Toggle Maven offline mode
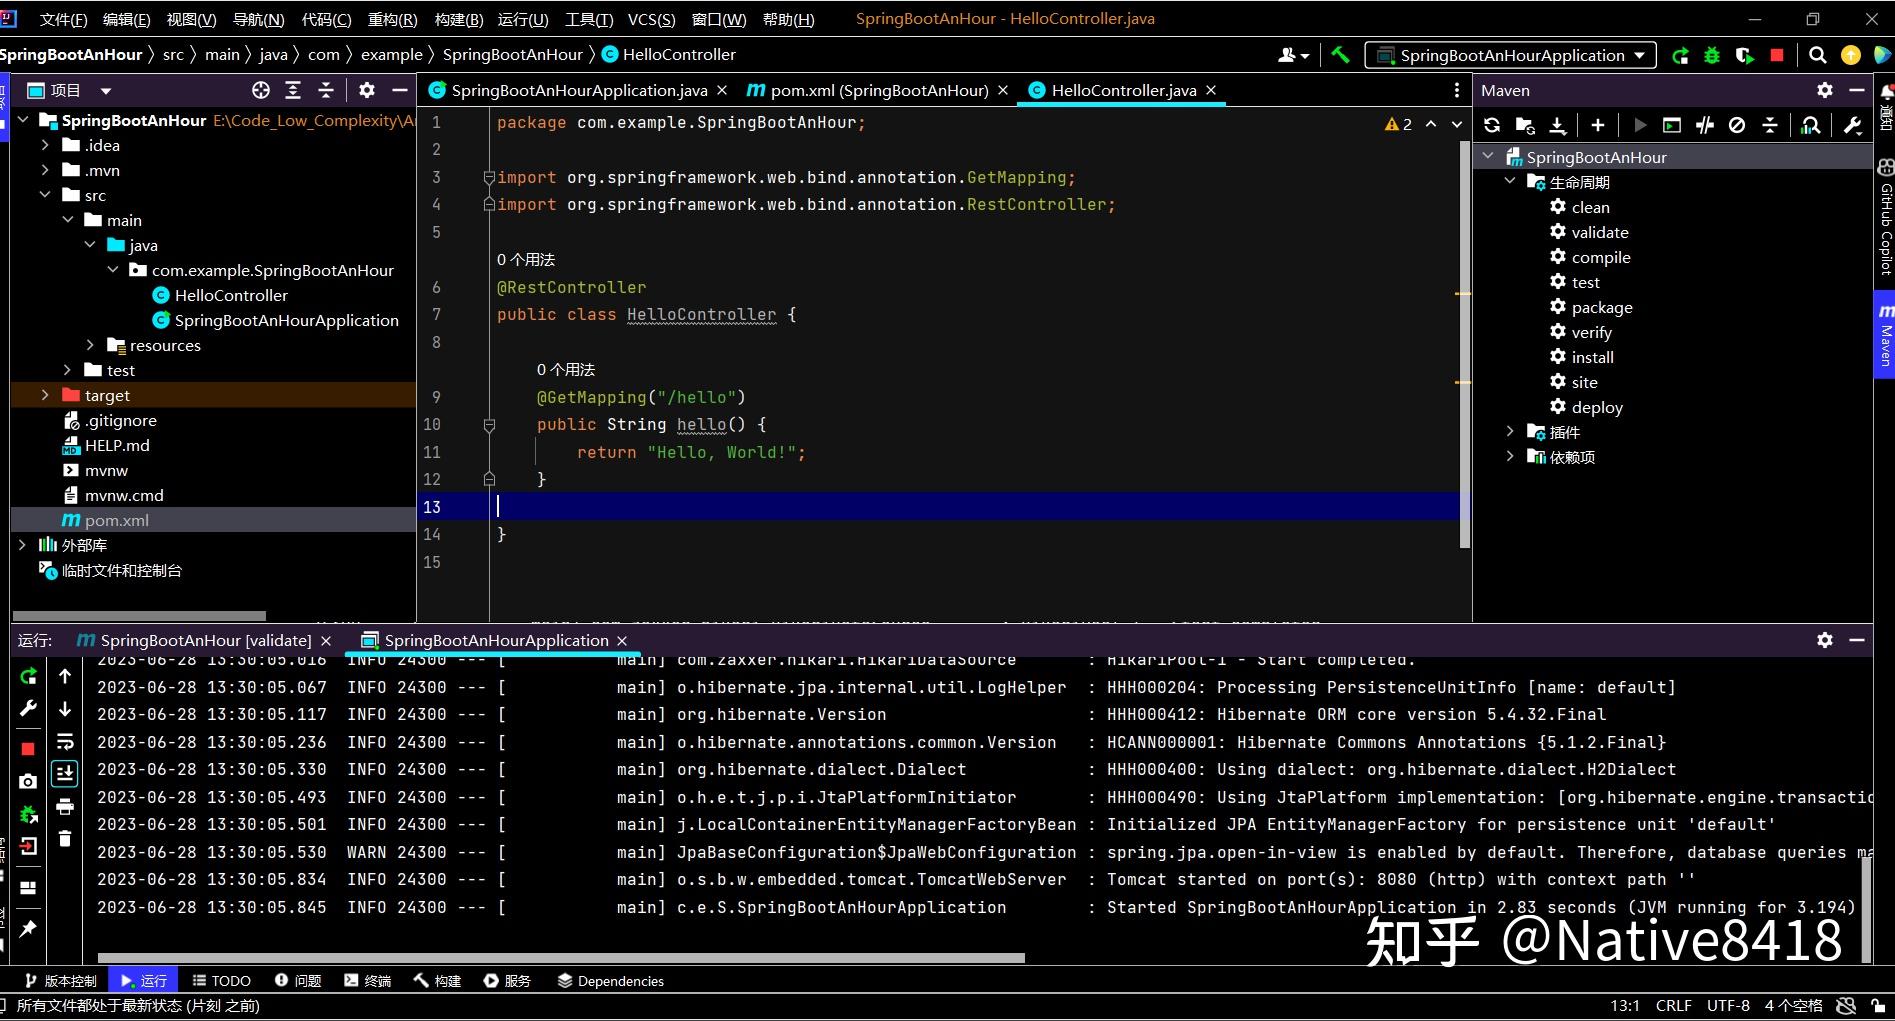The image size is (1895, 1021). [x=1705, y=125]
